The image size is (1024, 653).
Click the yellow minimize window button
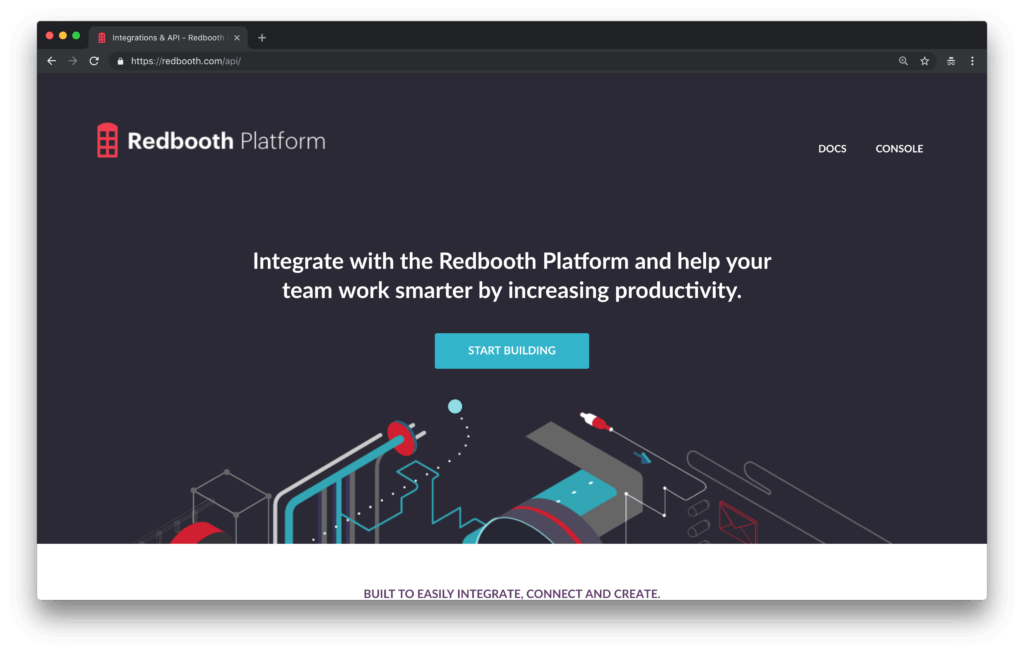tap(63, 36)
